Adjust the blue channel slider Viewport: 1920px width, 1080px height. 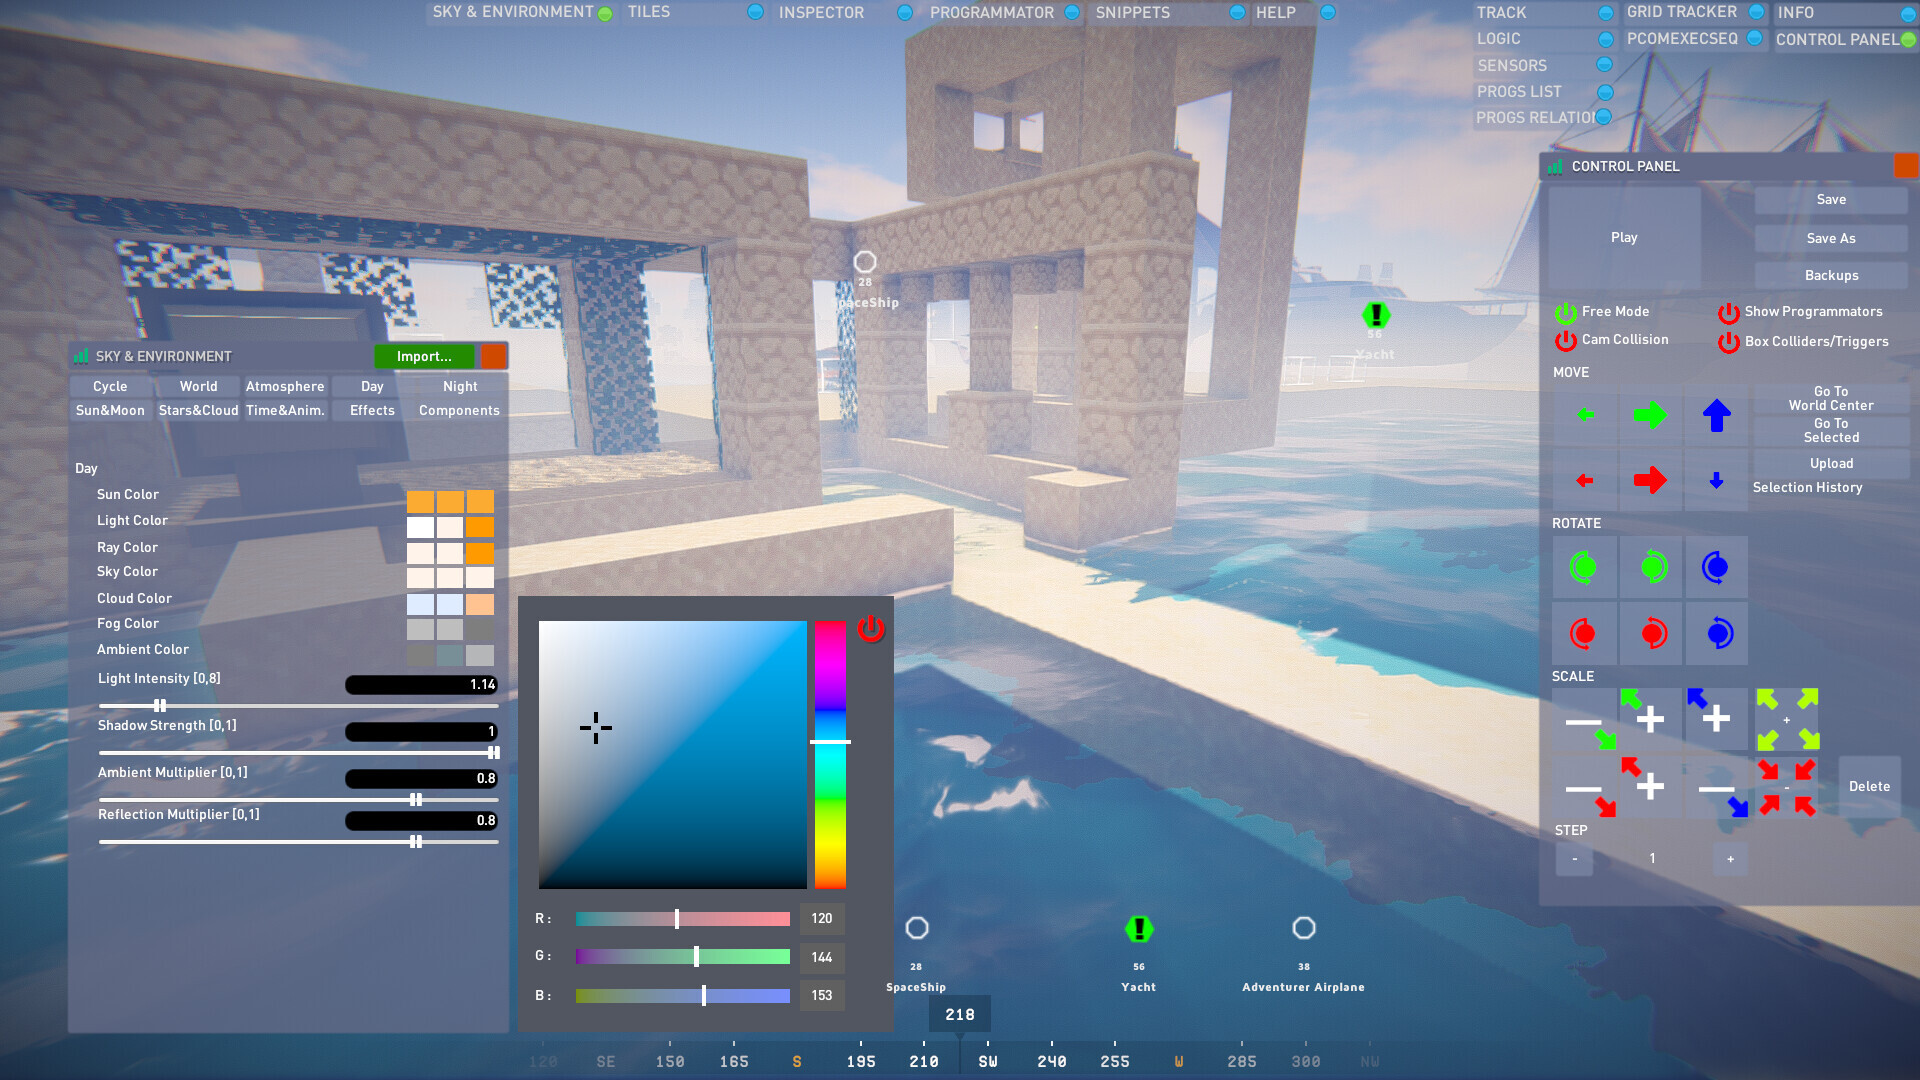[703, 995]
